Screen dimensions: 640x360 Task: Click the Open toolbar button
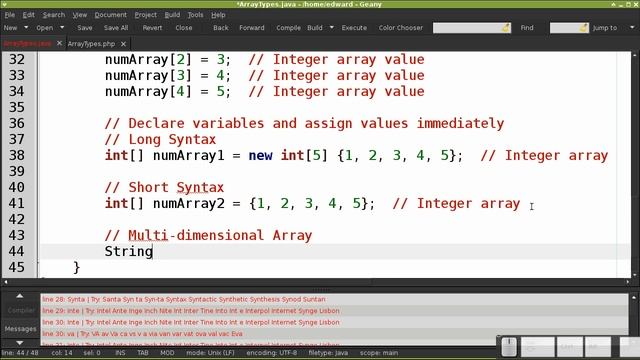(x=44, y=28)
